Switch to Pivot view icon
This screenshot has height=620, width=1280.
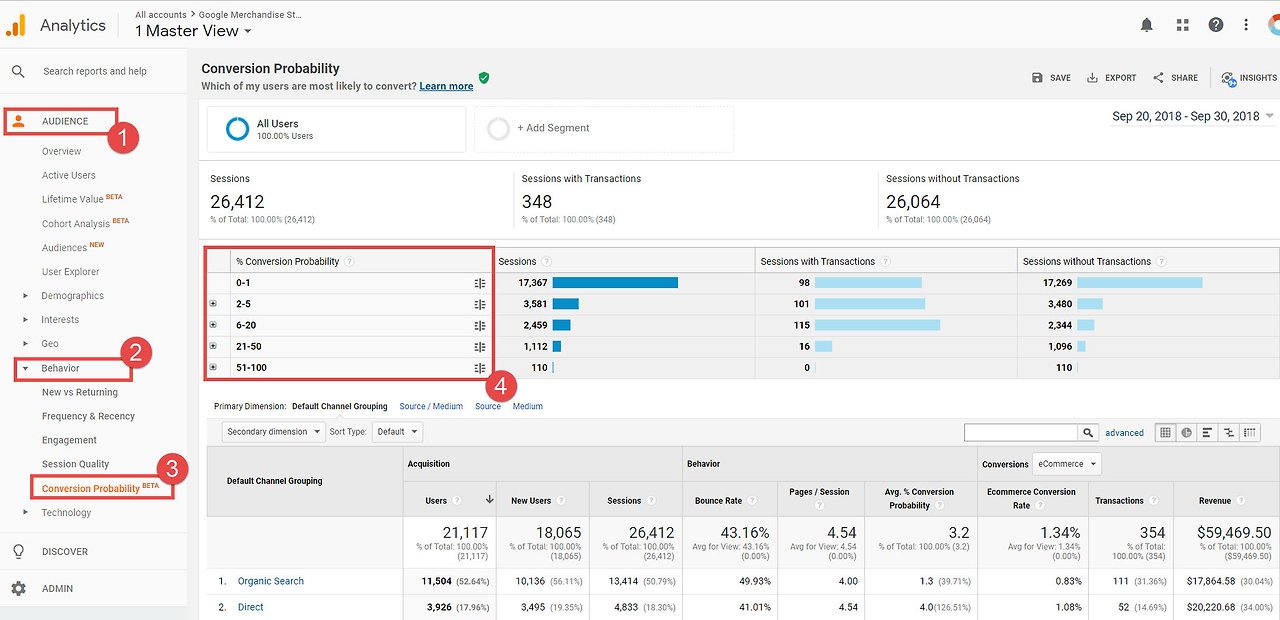[x=1249, y=433]
